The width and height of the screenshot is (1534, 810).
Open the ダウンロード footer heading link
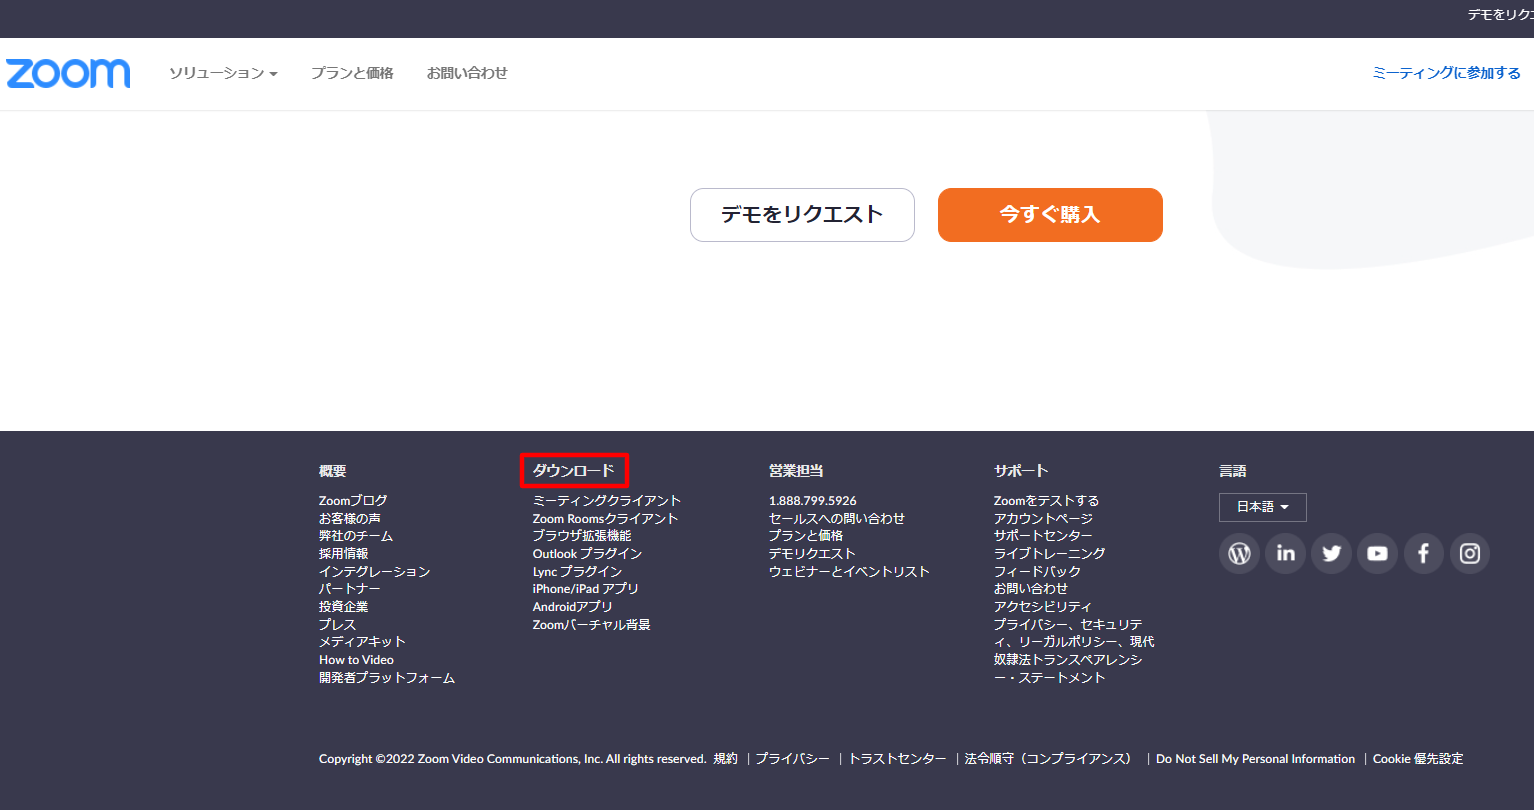(x=574, y=471)
